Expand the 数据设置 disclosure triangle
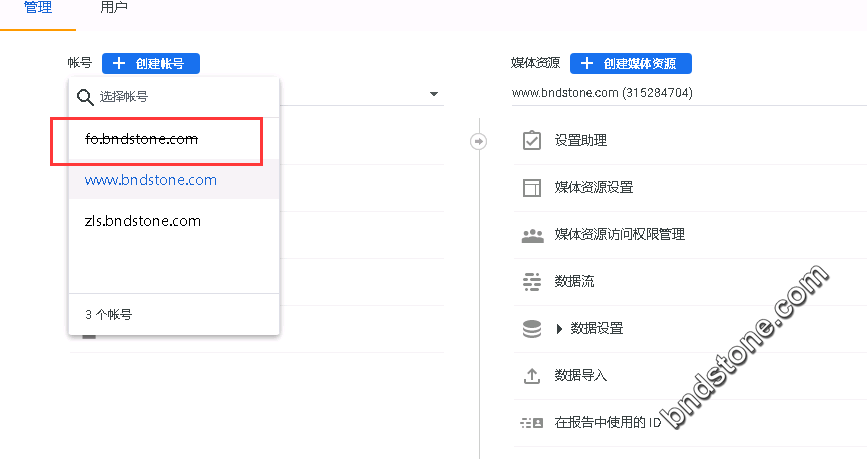 point(559,329)
